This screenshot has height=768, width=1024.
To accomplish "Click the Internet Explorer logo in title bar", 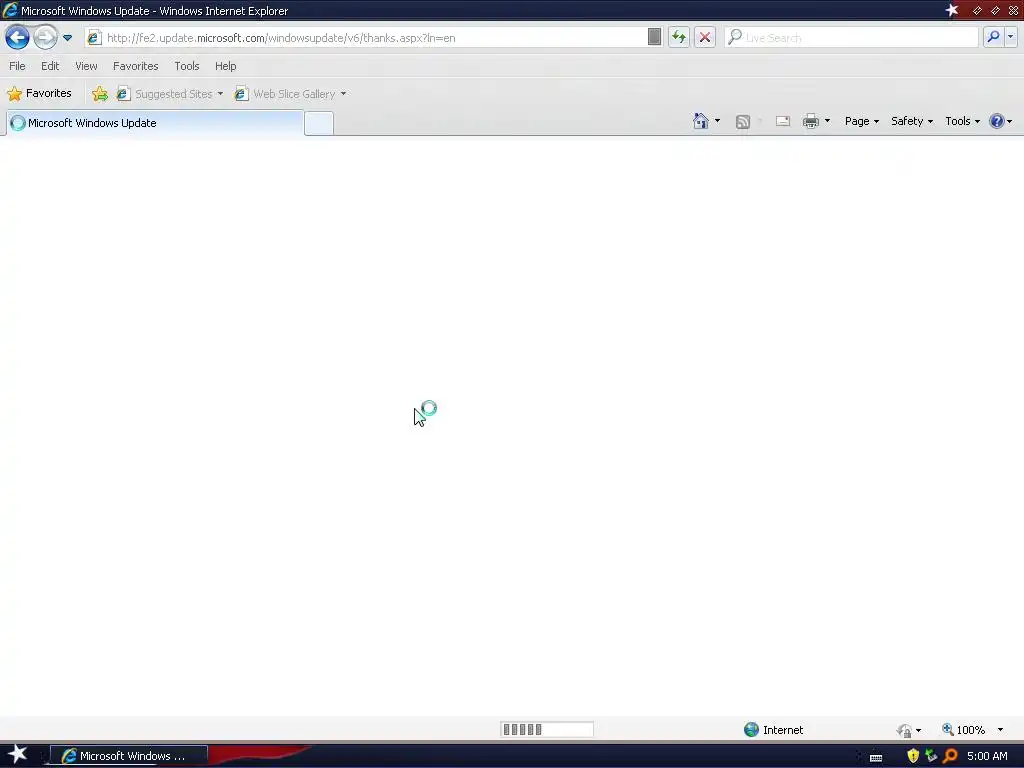I will coord(10,10).
